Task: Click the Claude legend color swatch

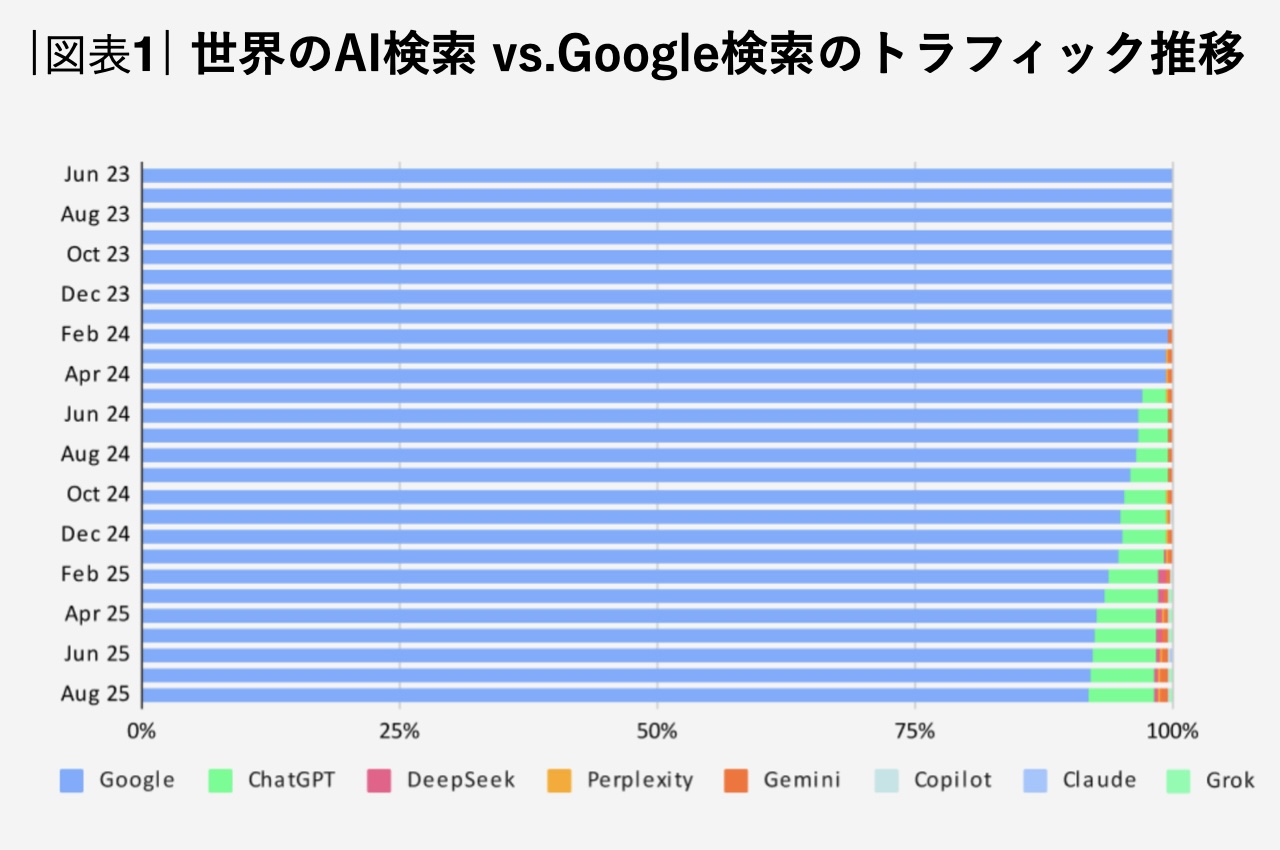Action: click(1035, 780)
